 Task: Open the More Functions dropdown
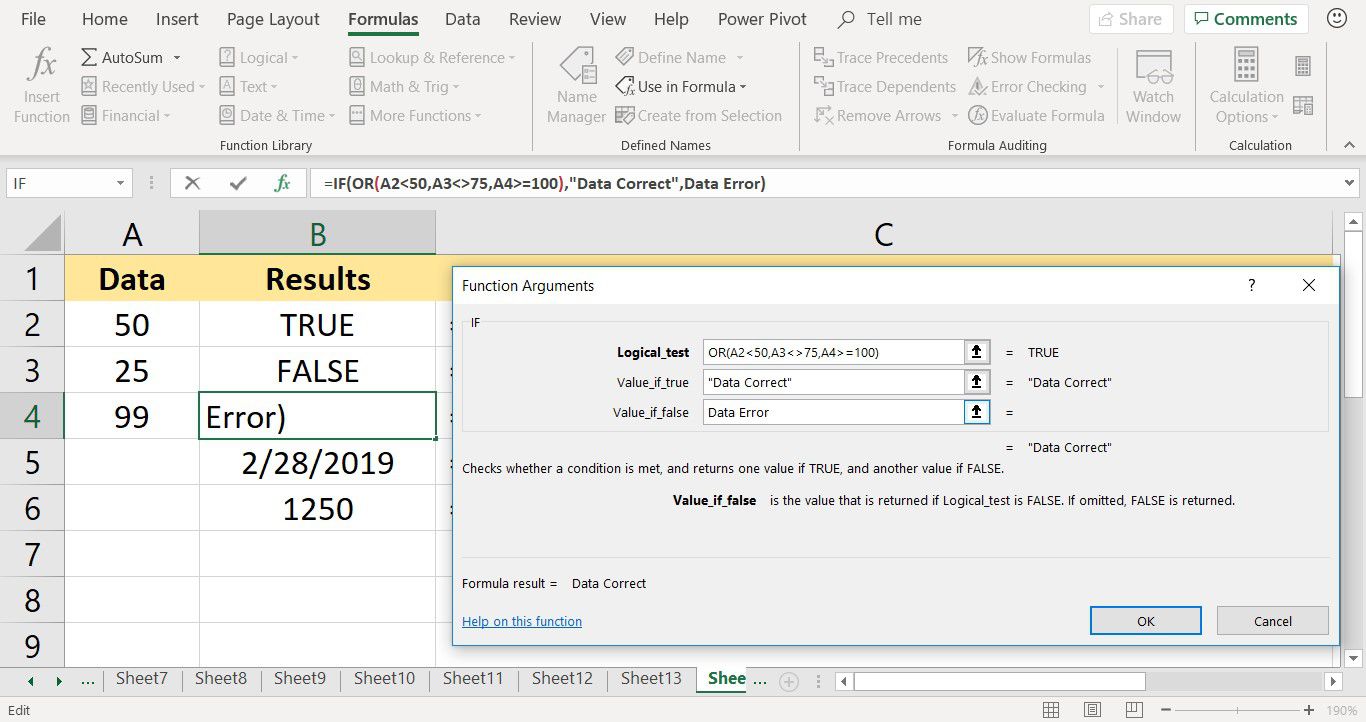tap(415, 116)
